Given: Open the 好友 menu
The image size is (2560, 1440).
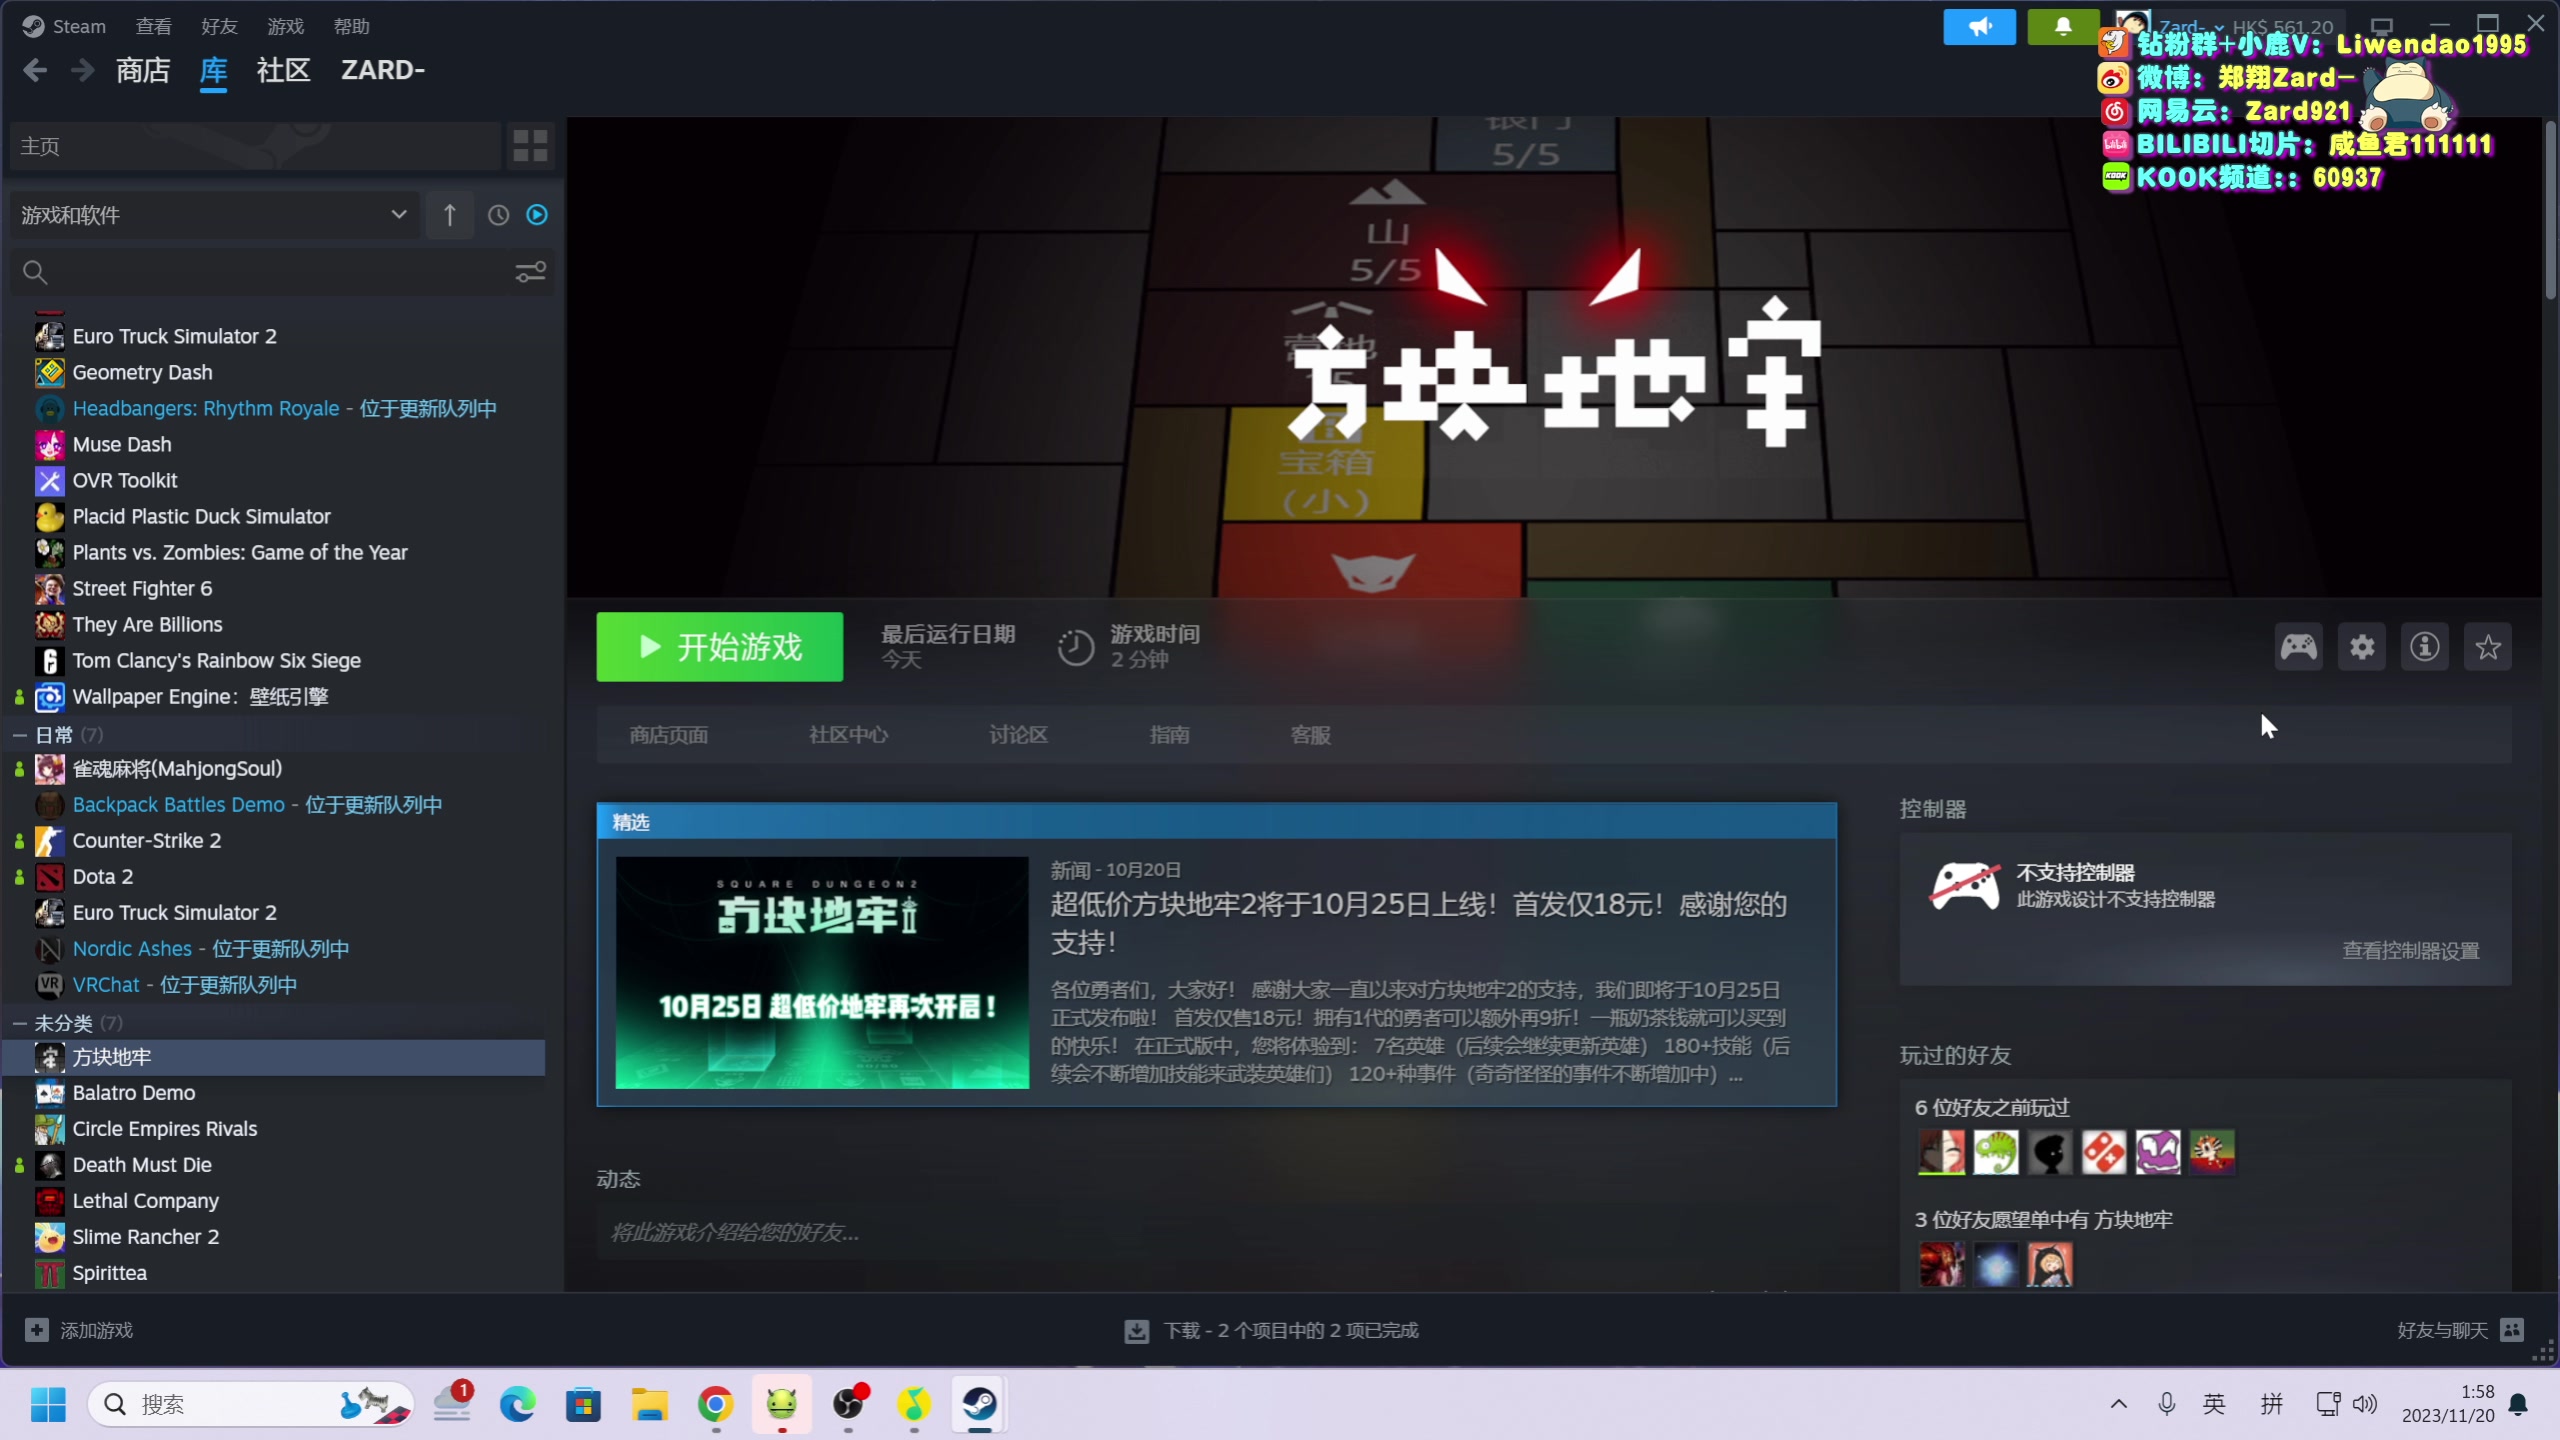Looking at the screenshot, I should point(219,27).
